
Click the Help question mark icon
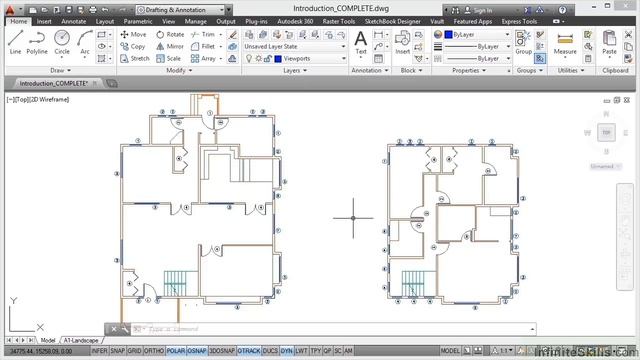562,10
